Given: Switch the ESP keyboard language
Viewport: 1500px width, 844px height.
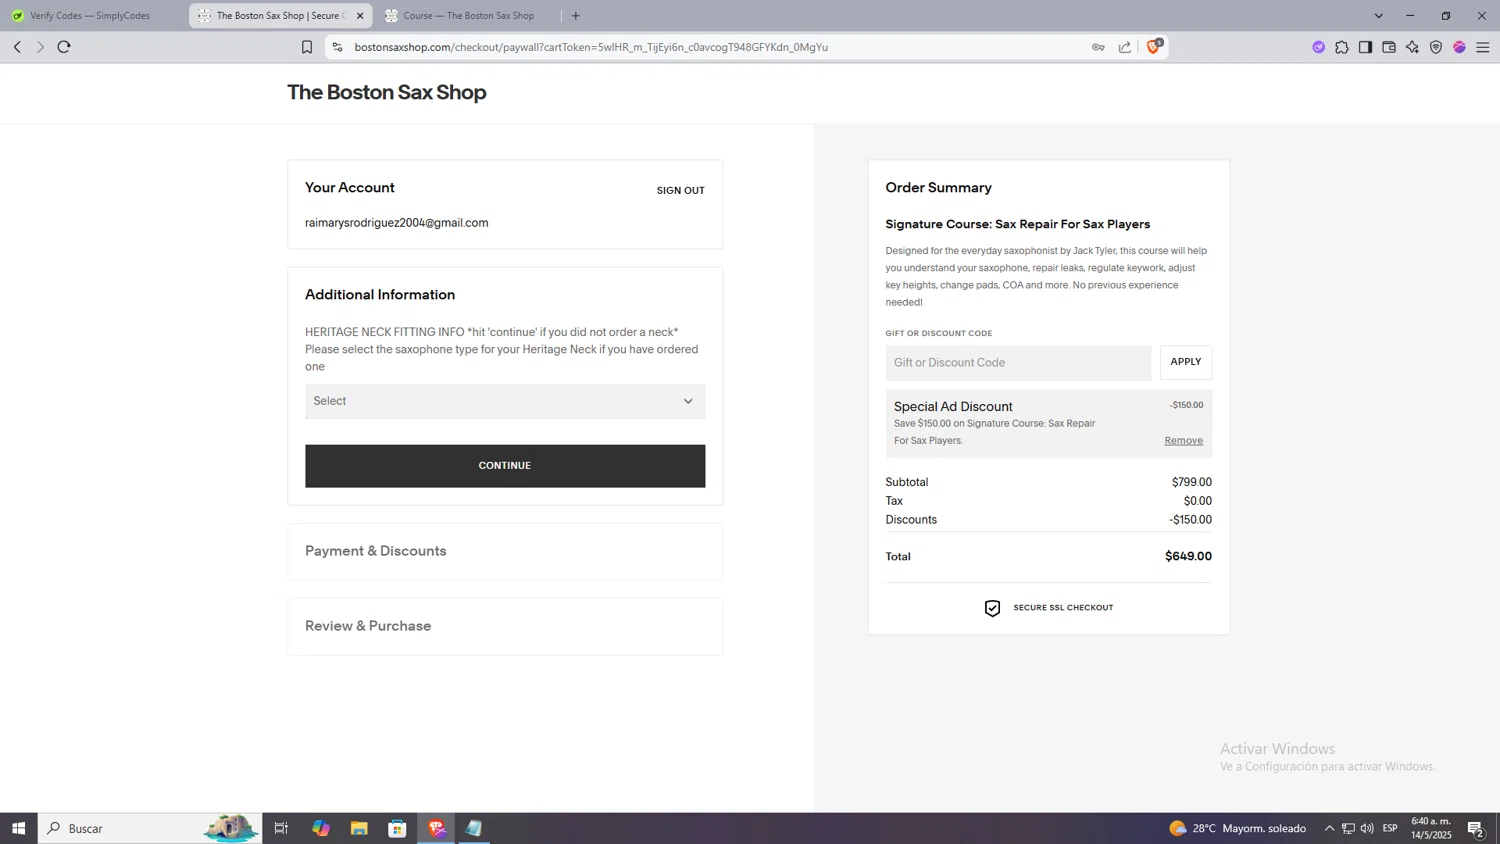Looking at the screenshot, I should tap(1390, 828).
